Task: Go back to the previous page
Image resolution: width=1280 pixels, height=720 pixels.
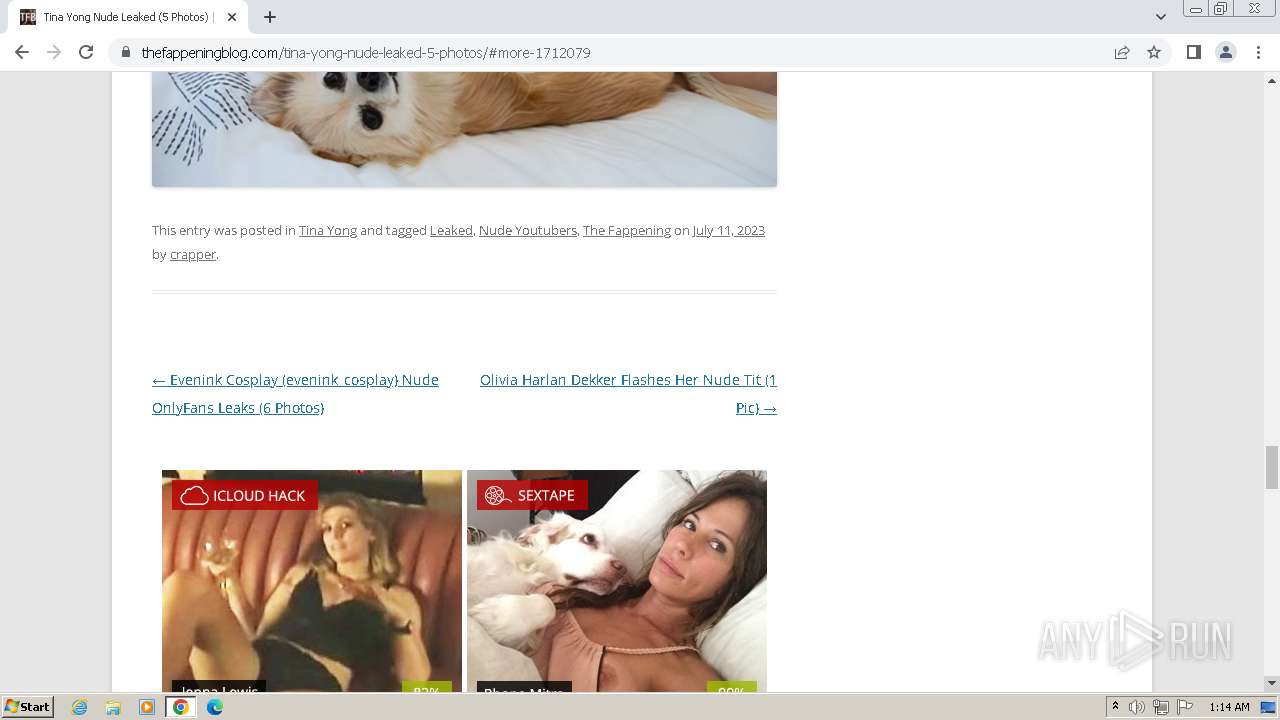Action: (22, 52)
